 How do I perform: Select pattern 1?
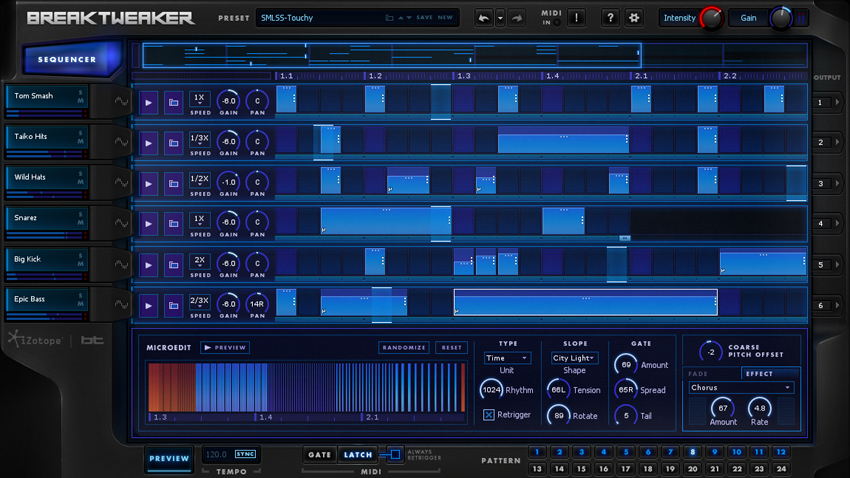click(537, 452)
